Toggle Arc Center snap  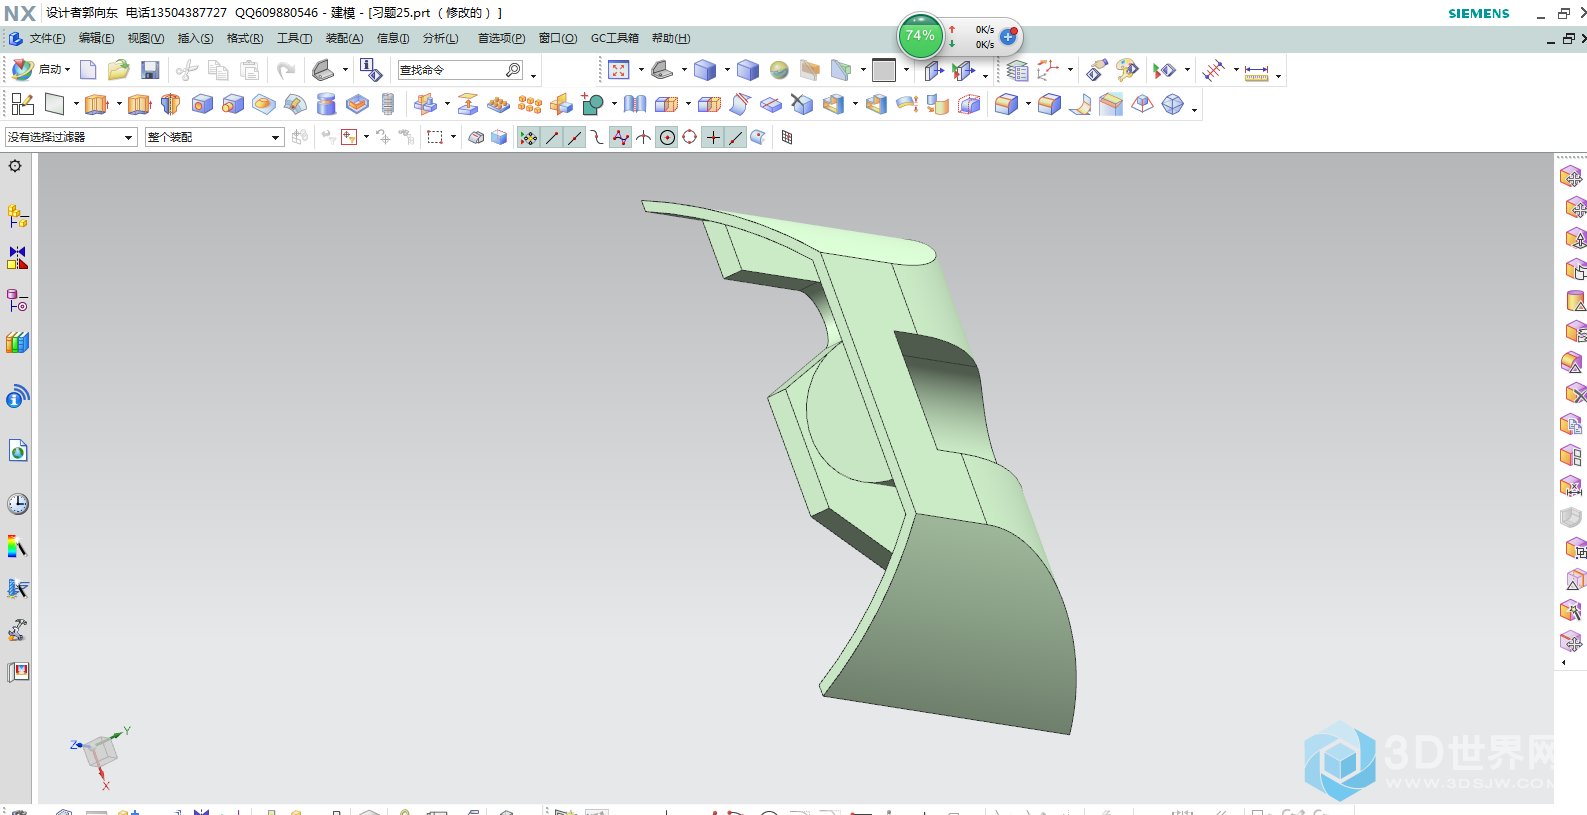[667, 137]
